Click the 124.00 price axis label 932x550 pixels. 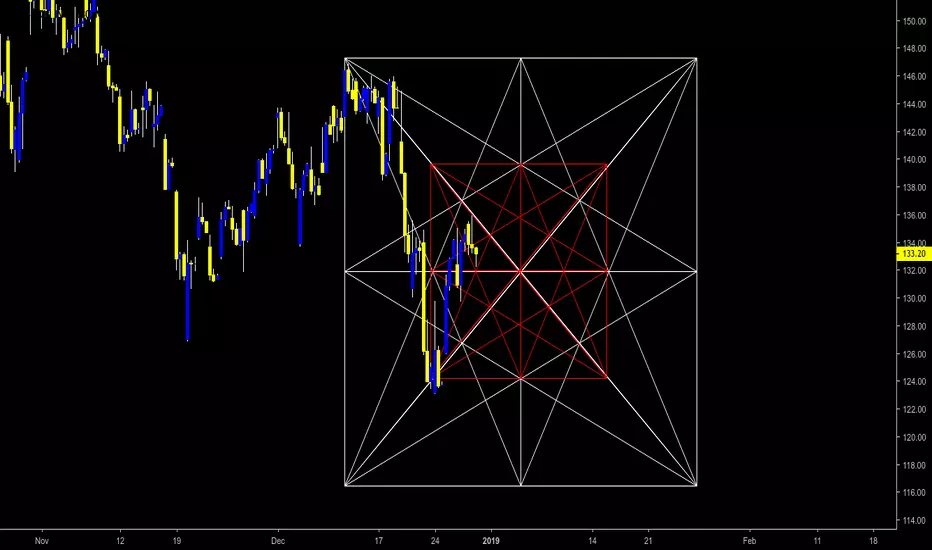coord(914,381)
